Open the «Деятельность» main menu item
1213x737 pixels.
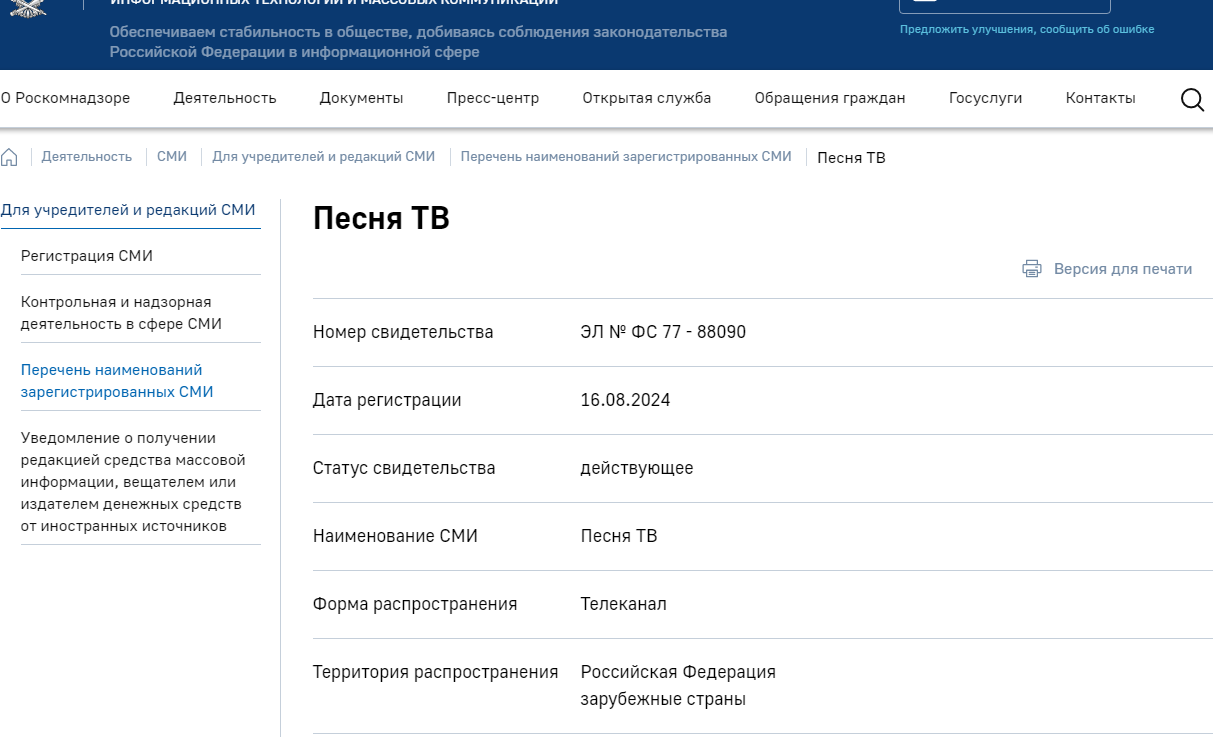(225, 98)
